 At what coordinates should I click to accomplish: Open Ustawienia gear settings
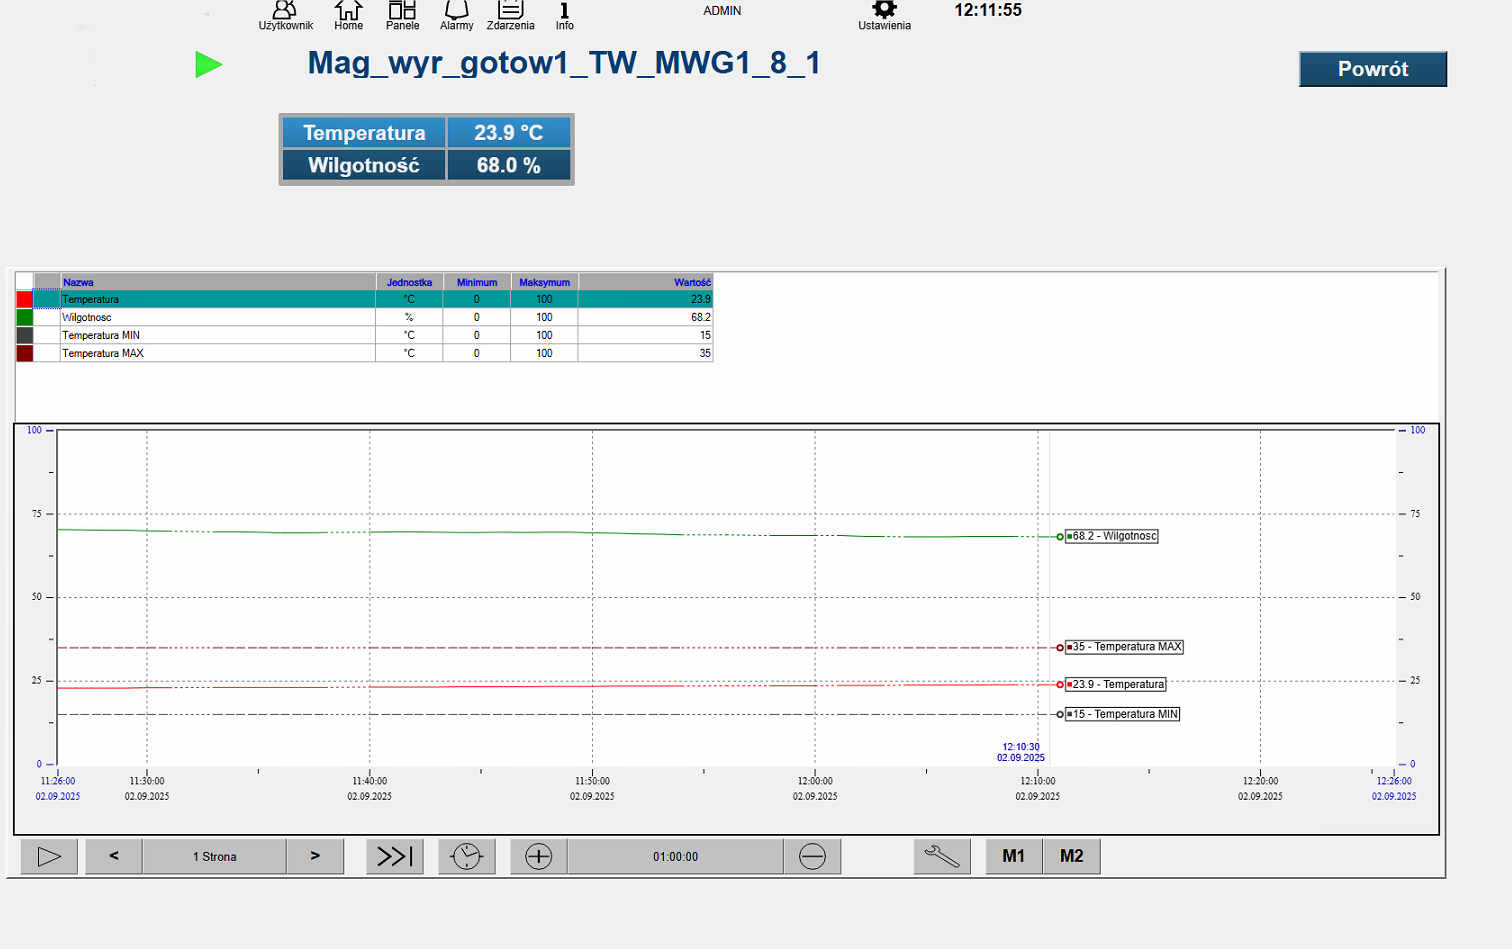pyautogui.click(x=884, y=15)
